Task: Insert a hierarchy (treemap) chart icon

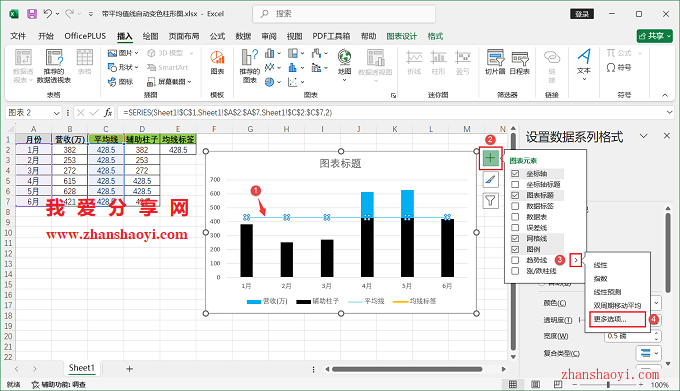Action: point(293,53)
